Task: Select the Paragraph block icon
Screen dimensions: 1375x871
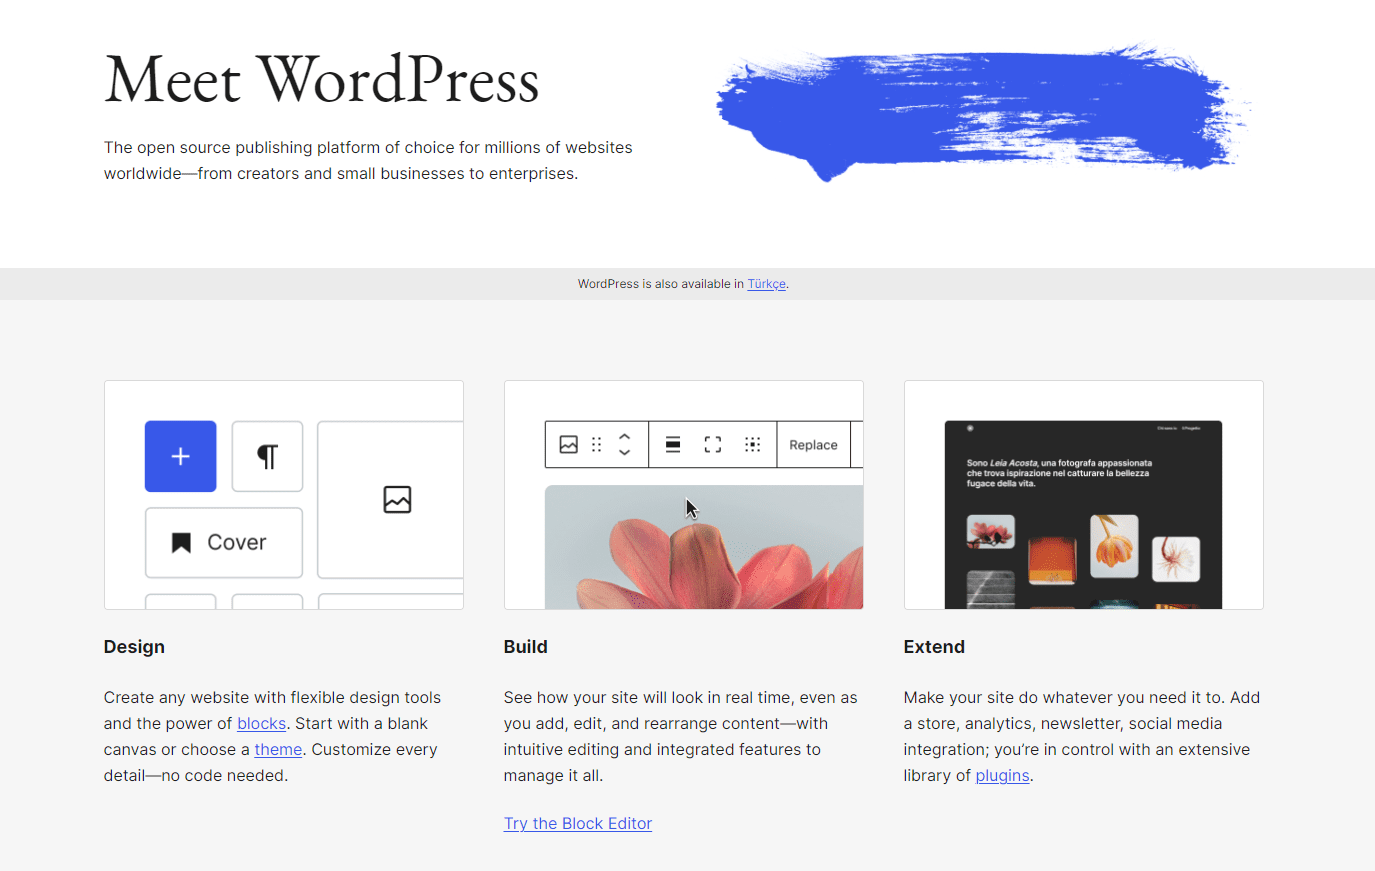Action: click(267, 456)
